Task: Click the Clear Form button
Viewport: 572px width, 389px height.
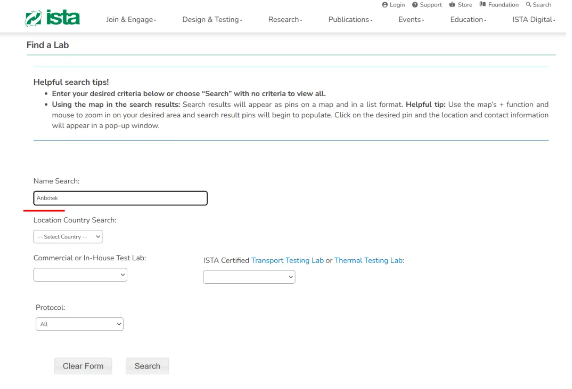Action: point(83,366)
